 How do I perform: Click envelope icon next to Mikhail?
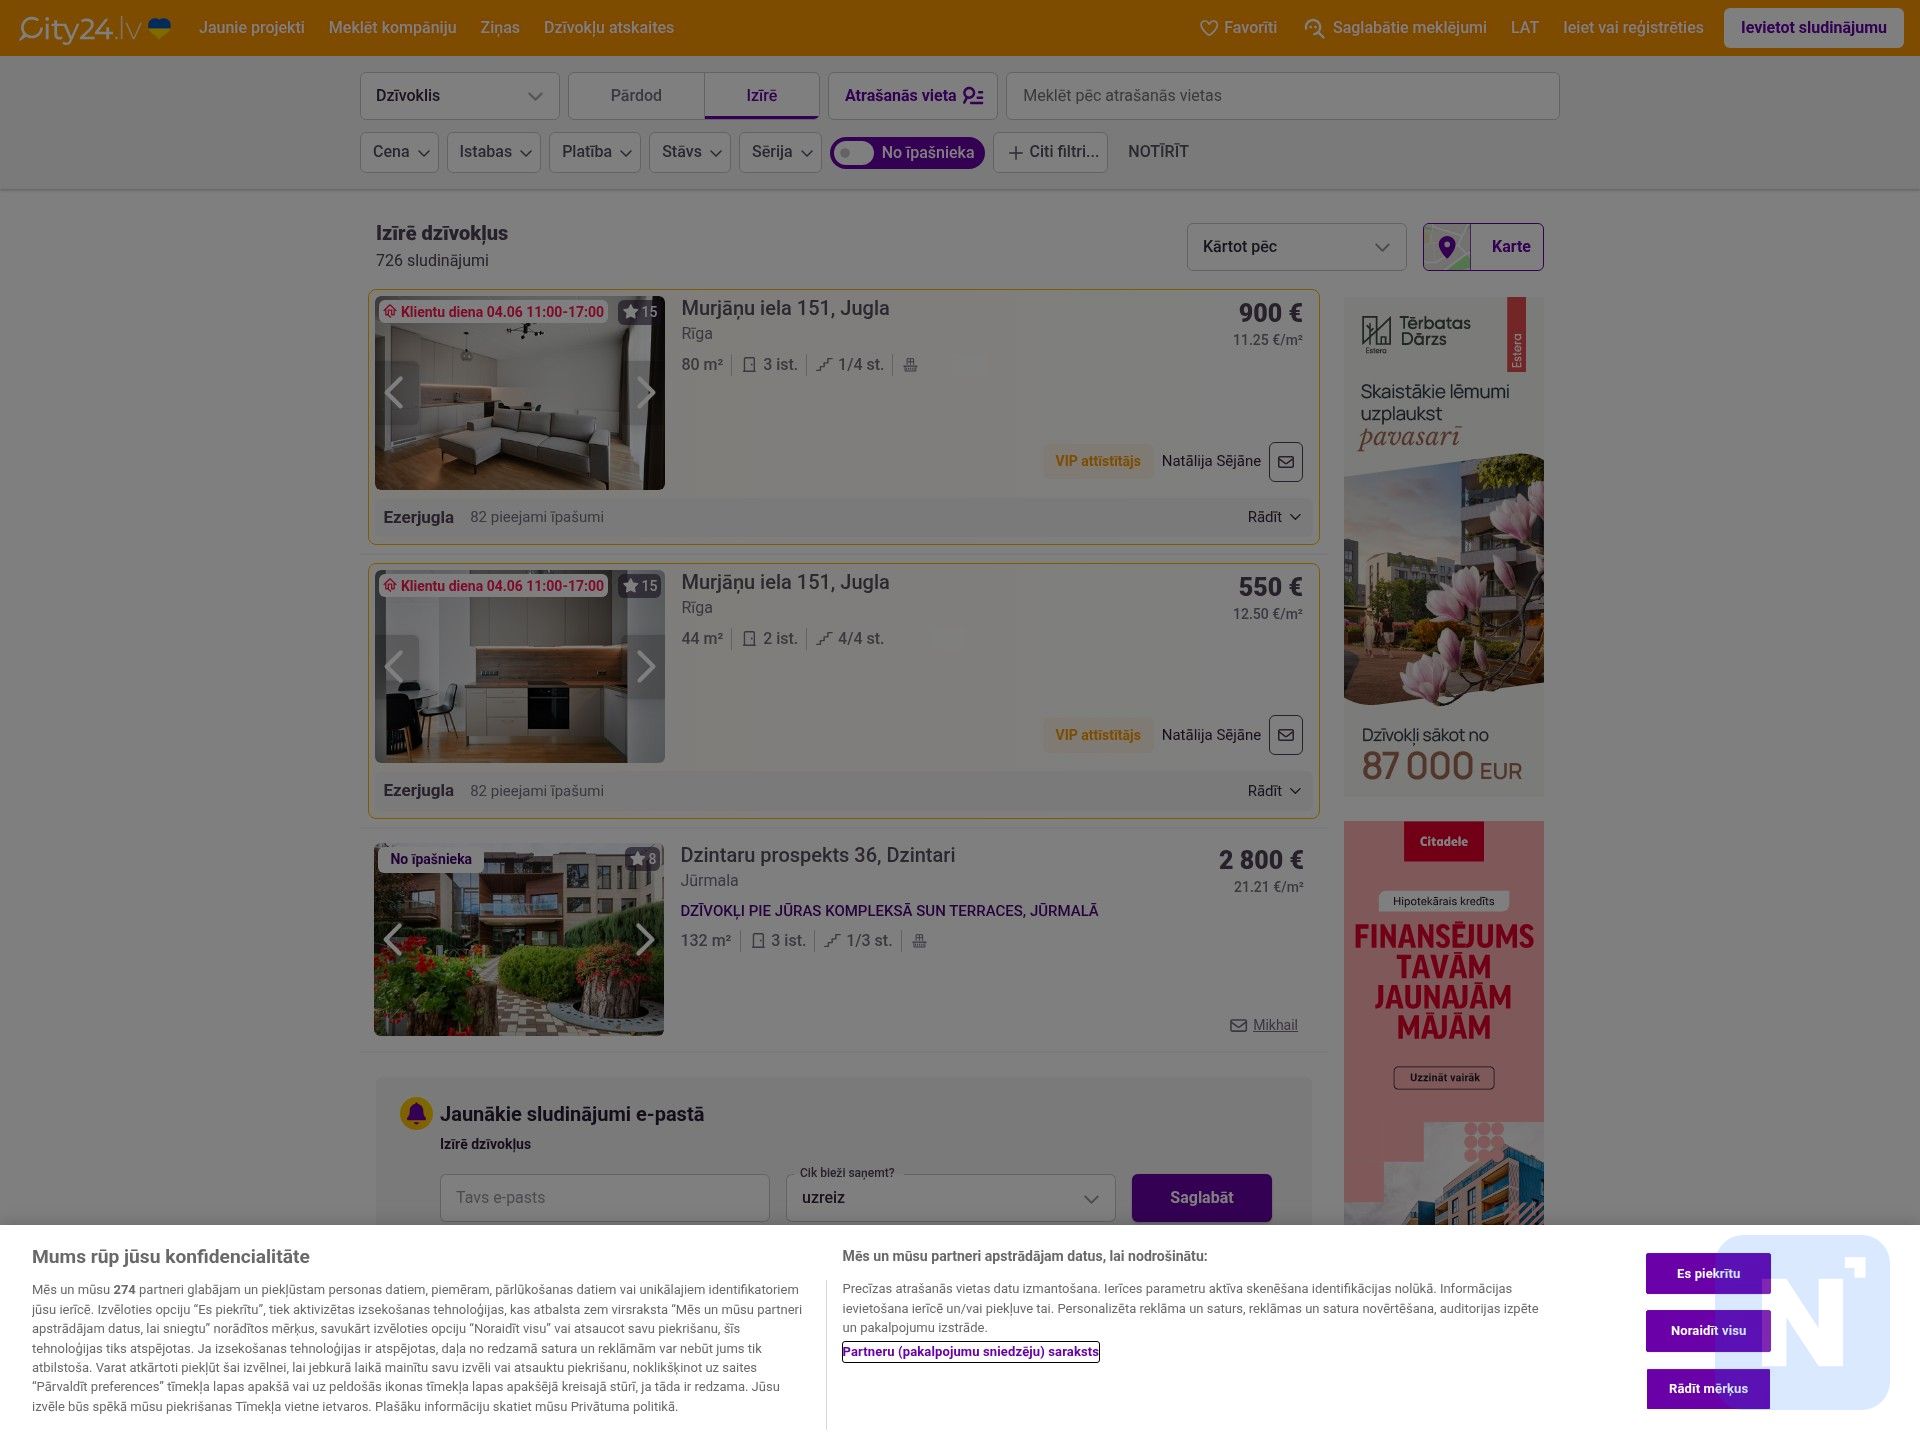click(1238, 1026)
